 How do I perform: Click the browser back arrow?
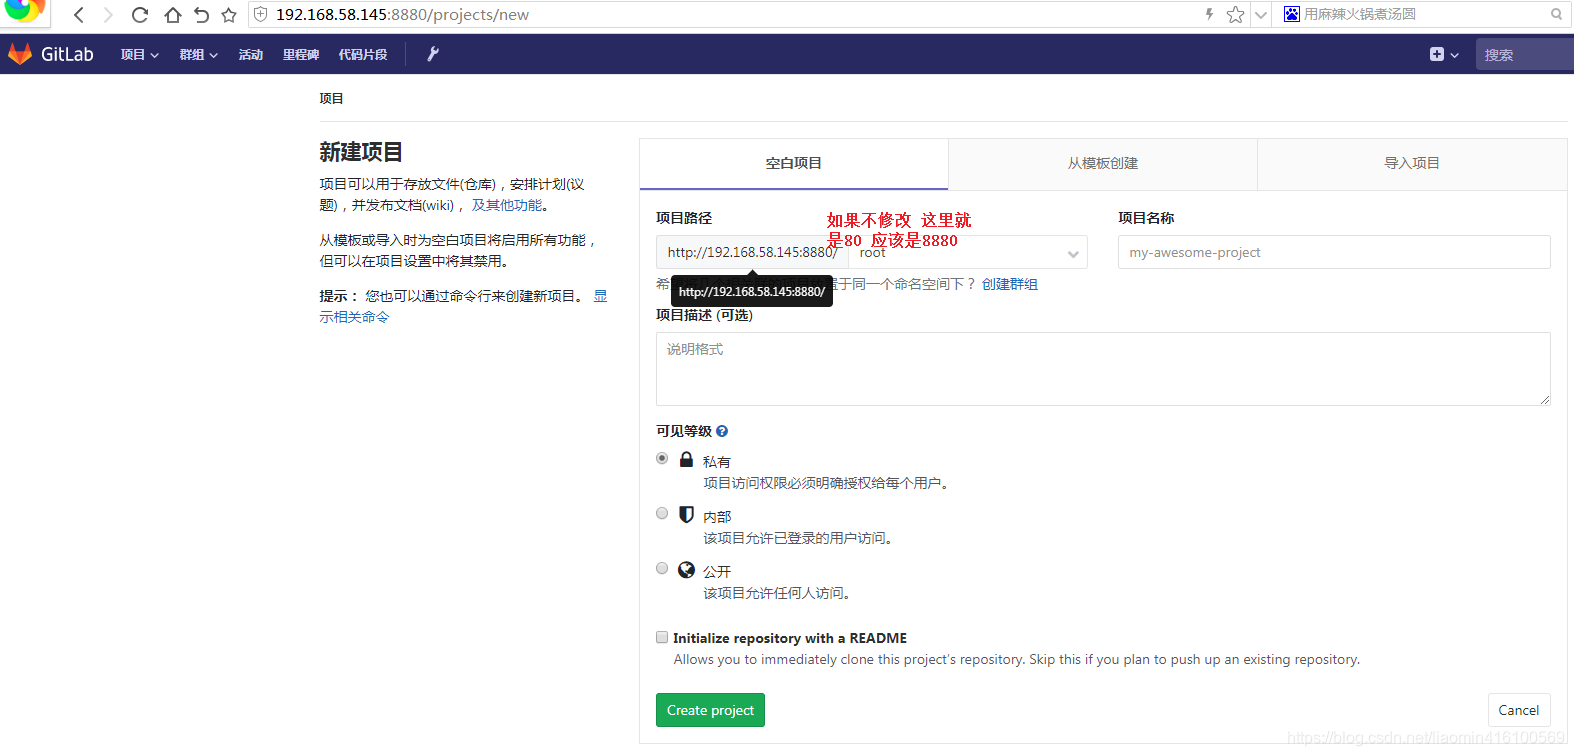(79, 15)
